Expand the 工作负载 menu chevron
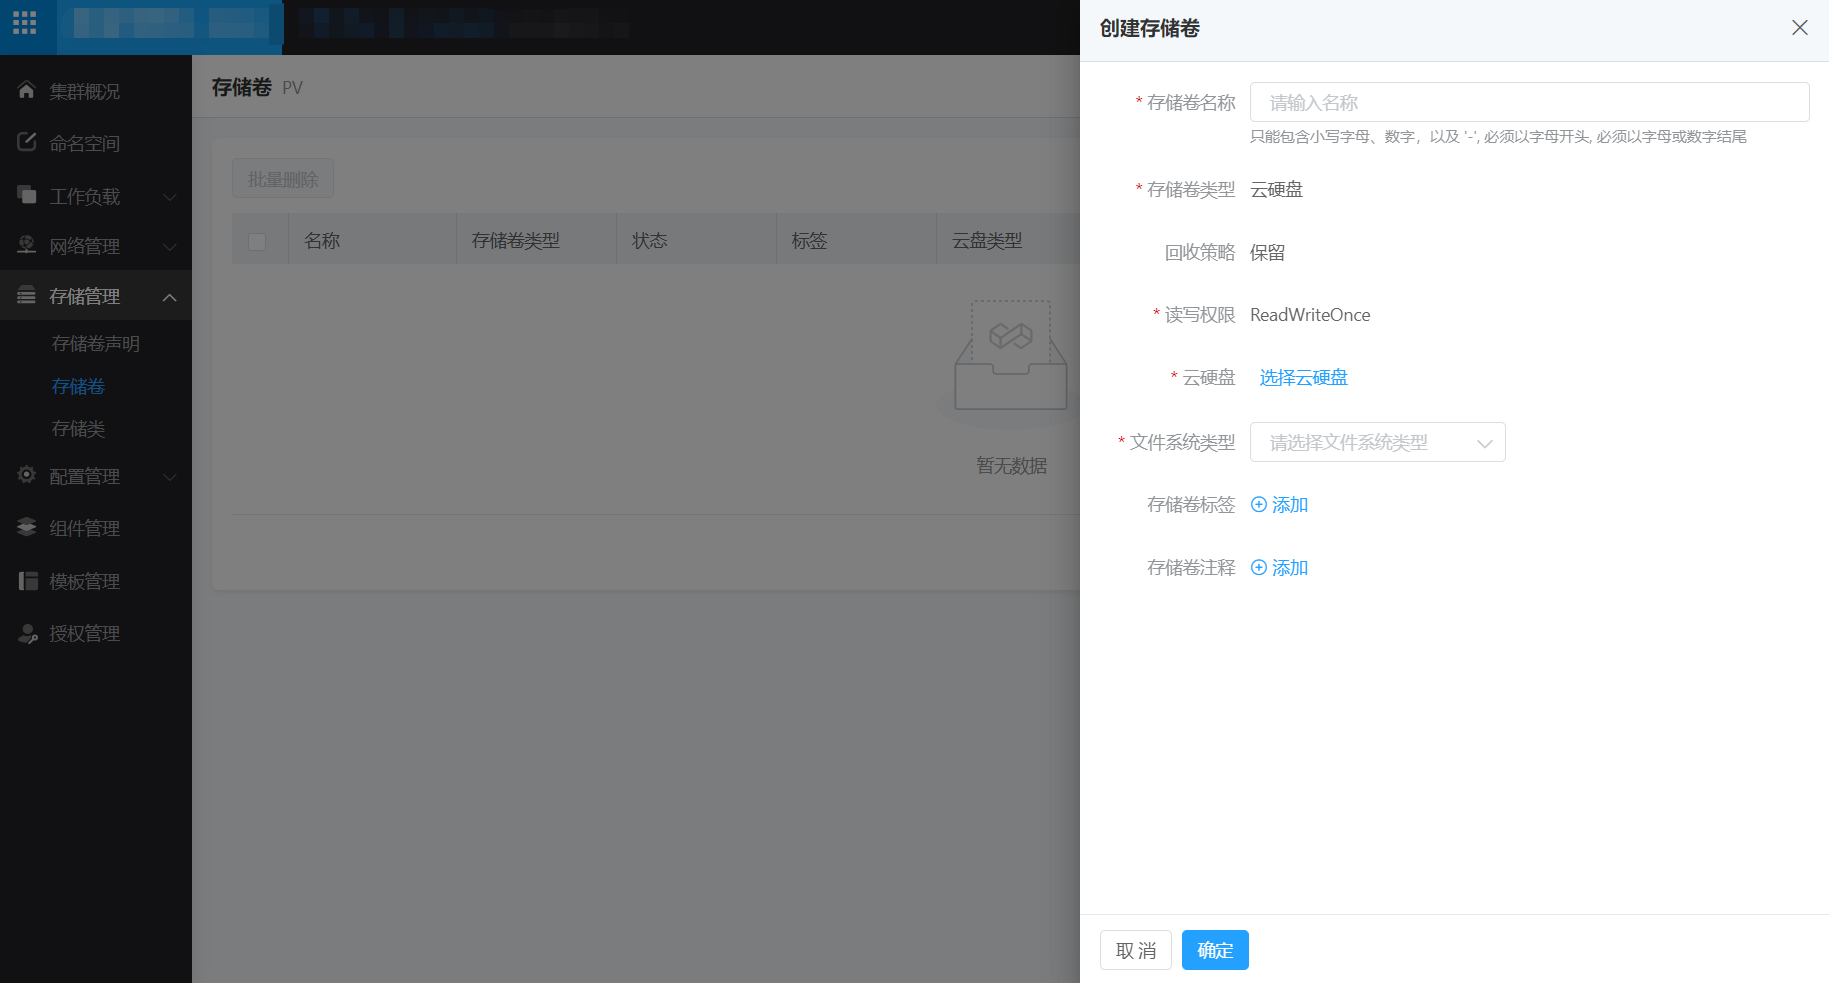The height and width of the screenshot is (983, 1829). pyautogui.click(x=170, y=197)
